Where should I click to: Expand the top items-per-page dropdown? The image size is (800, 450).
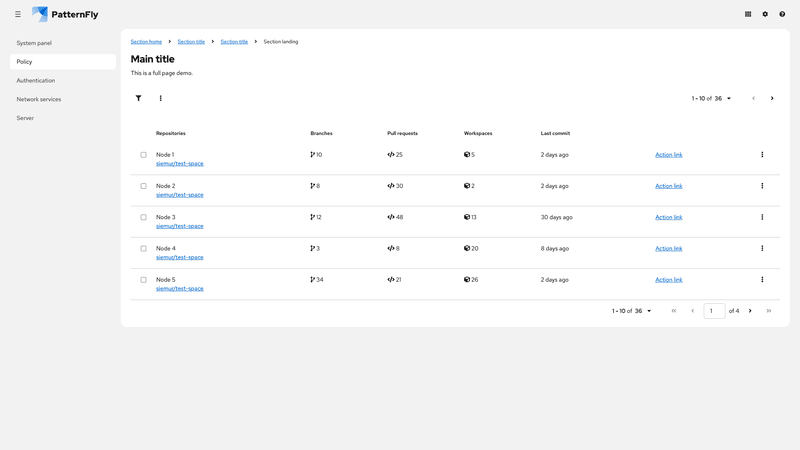point(712,98)
